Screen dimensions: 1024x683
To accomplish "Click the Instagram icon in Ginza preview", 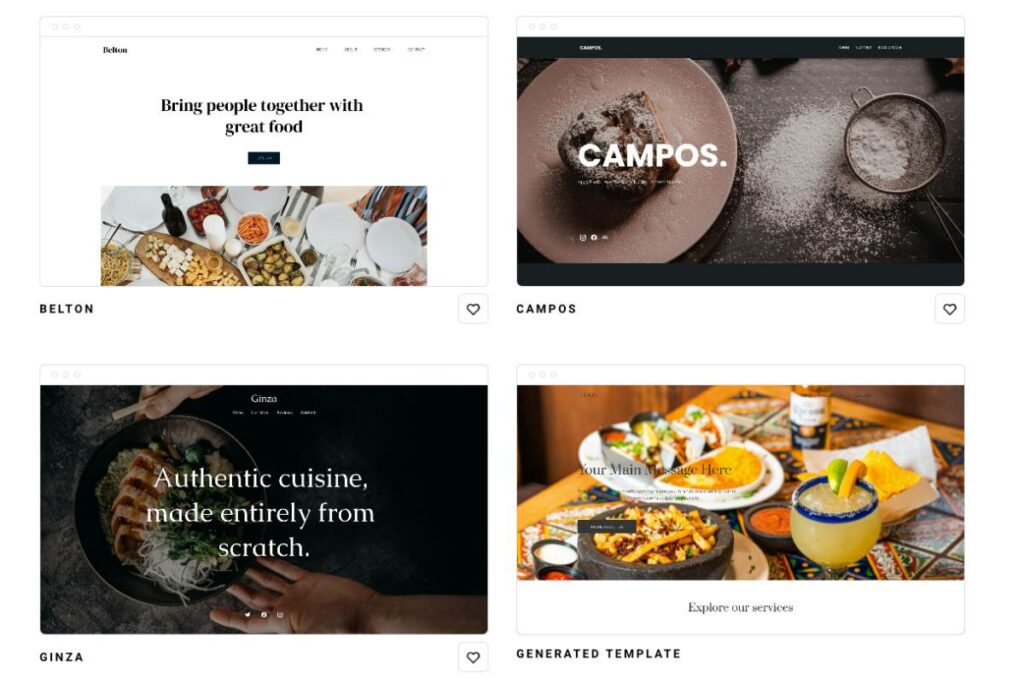I will [x=280, y=614].
